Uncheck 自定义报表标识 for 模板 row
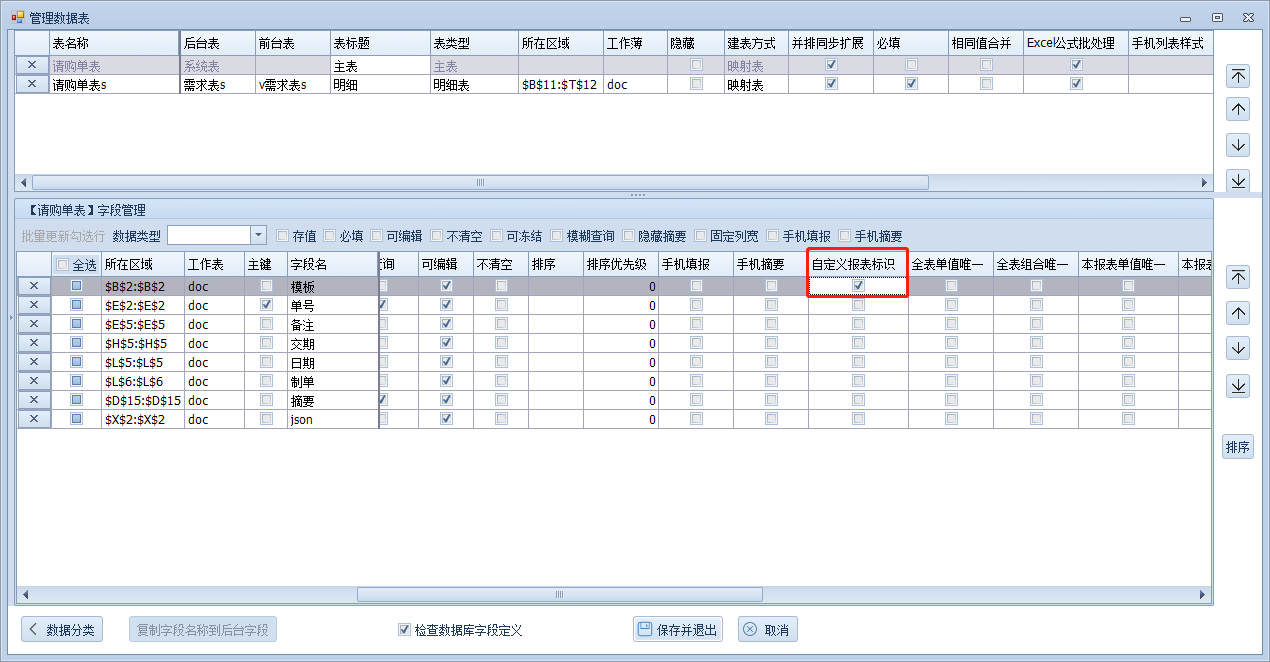Screen dimensions: 1270x662 pyautogui.click(x=858, y=286)
